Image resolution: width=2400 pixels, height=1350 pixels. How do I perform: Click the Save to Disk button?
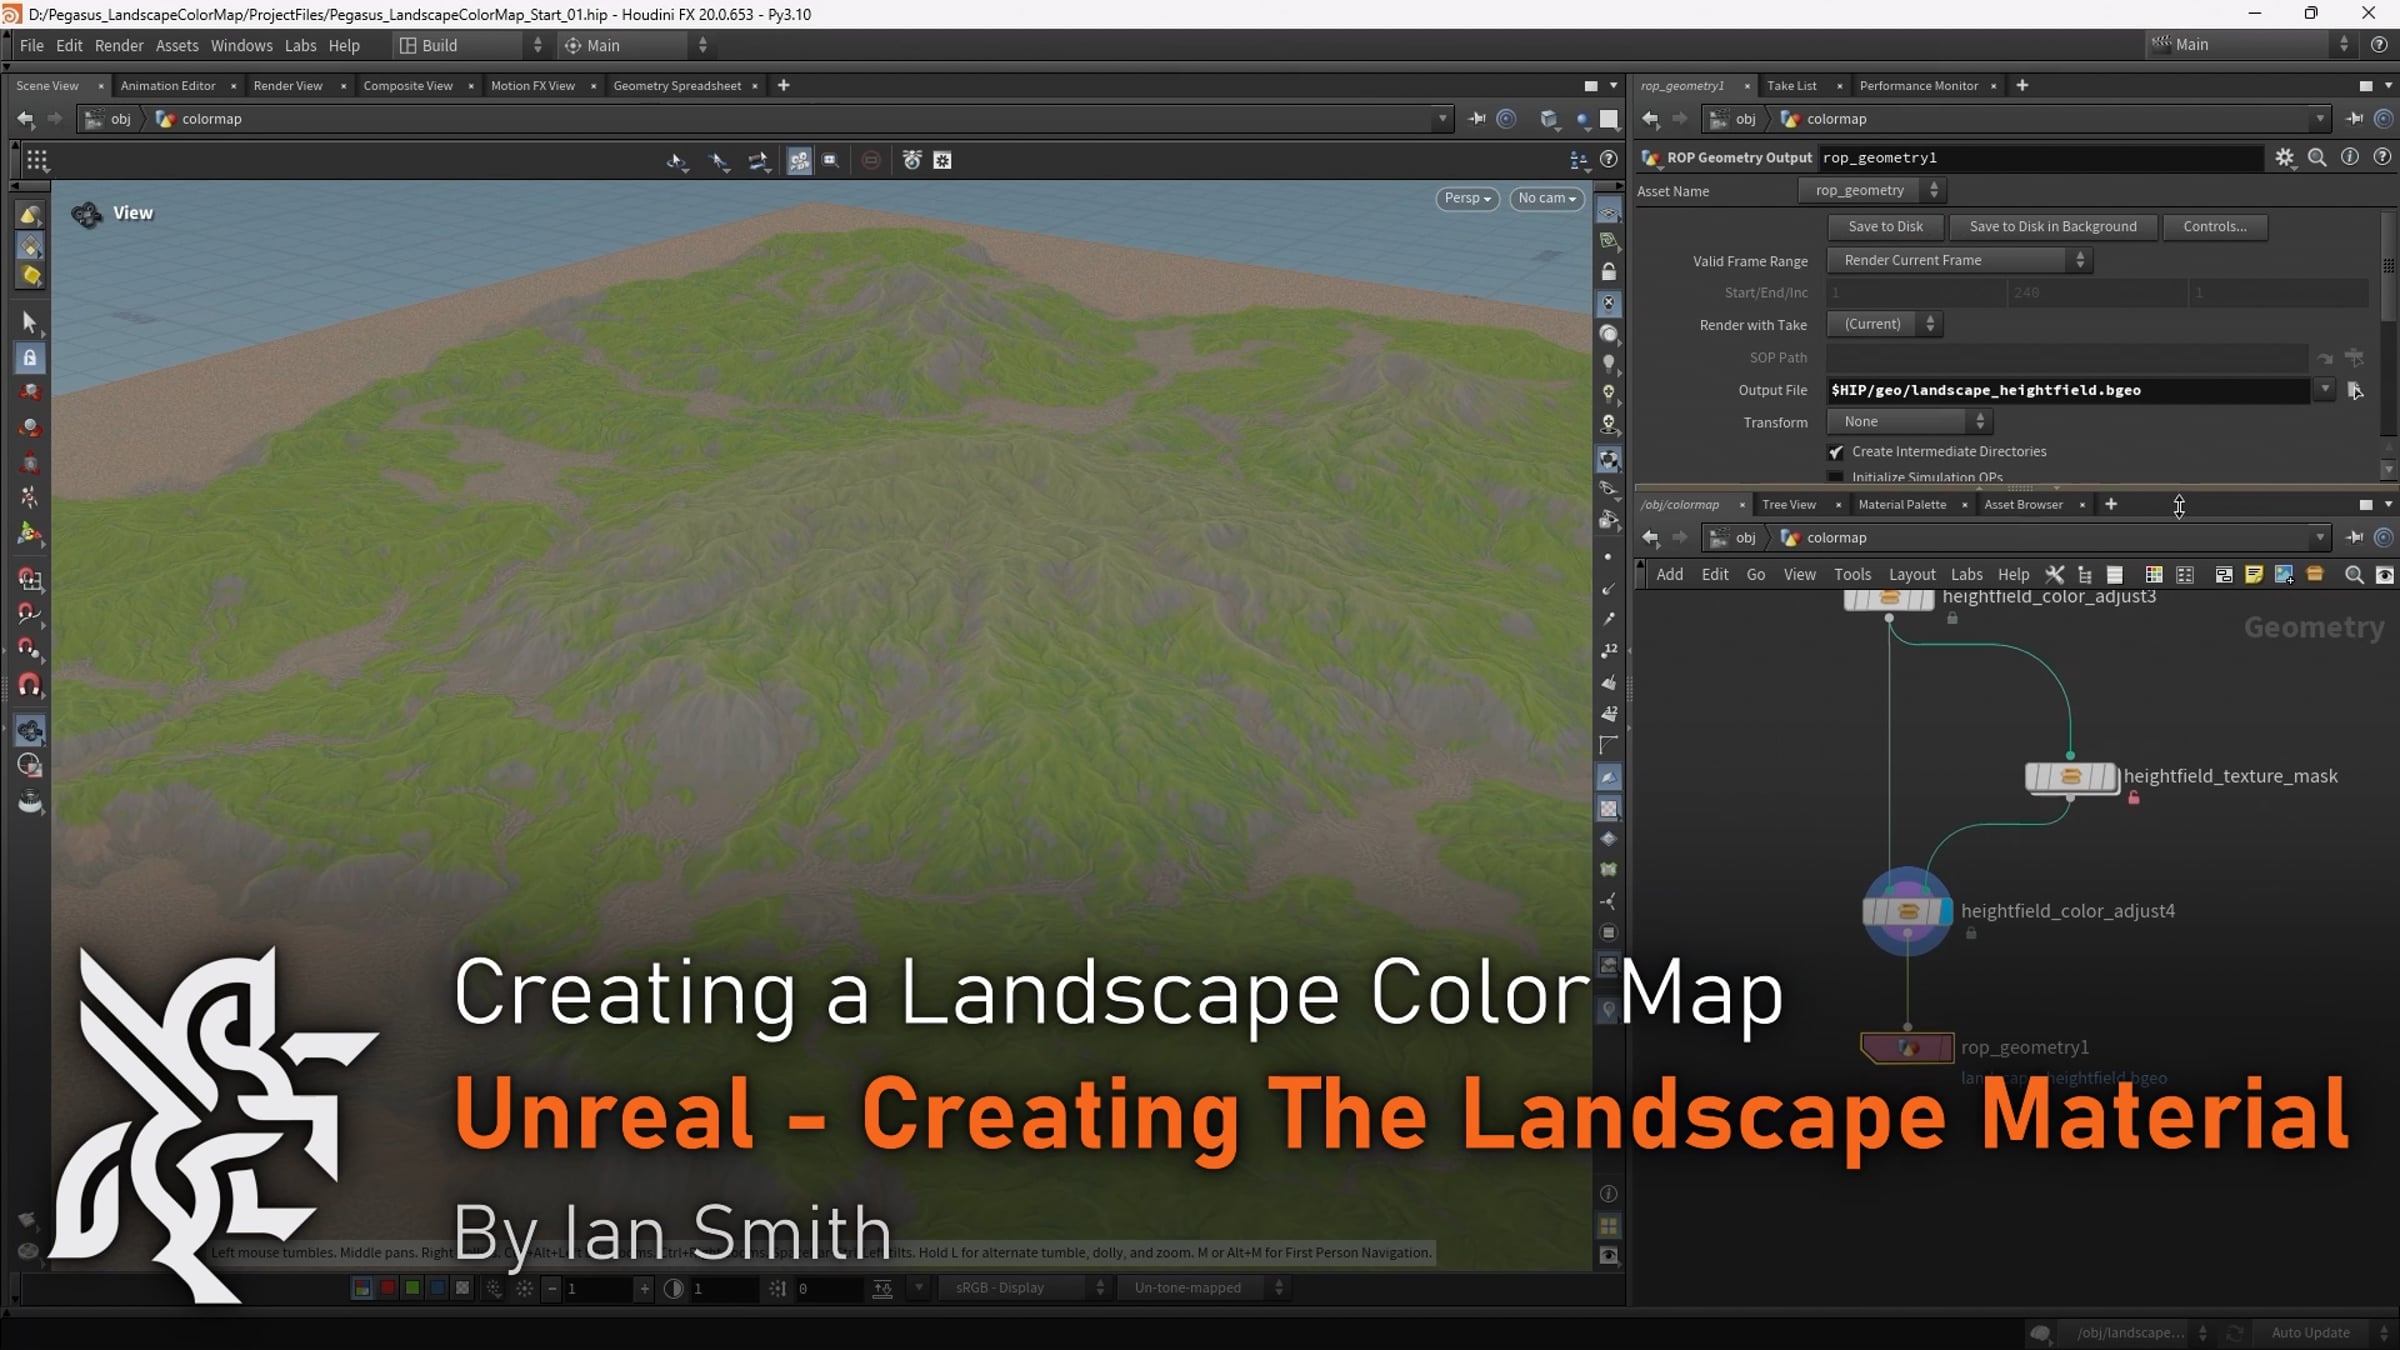pos(1885,227)
